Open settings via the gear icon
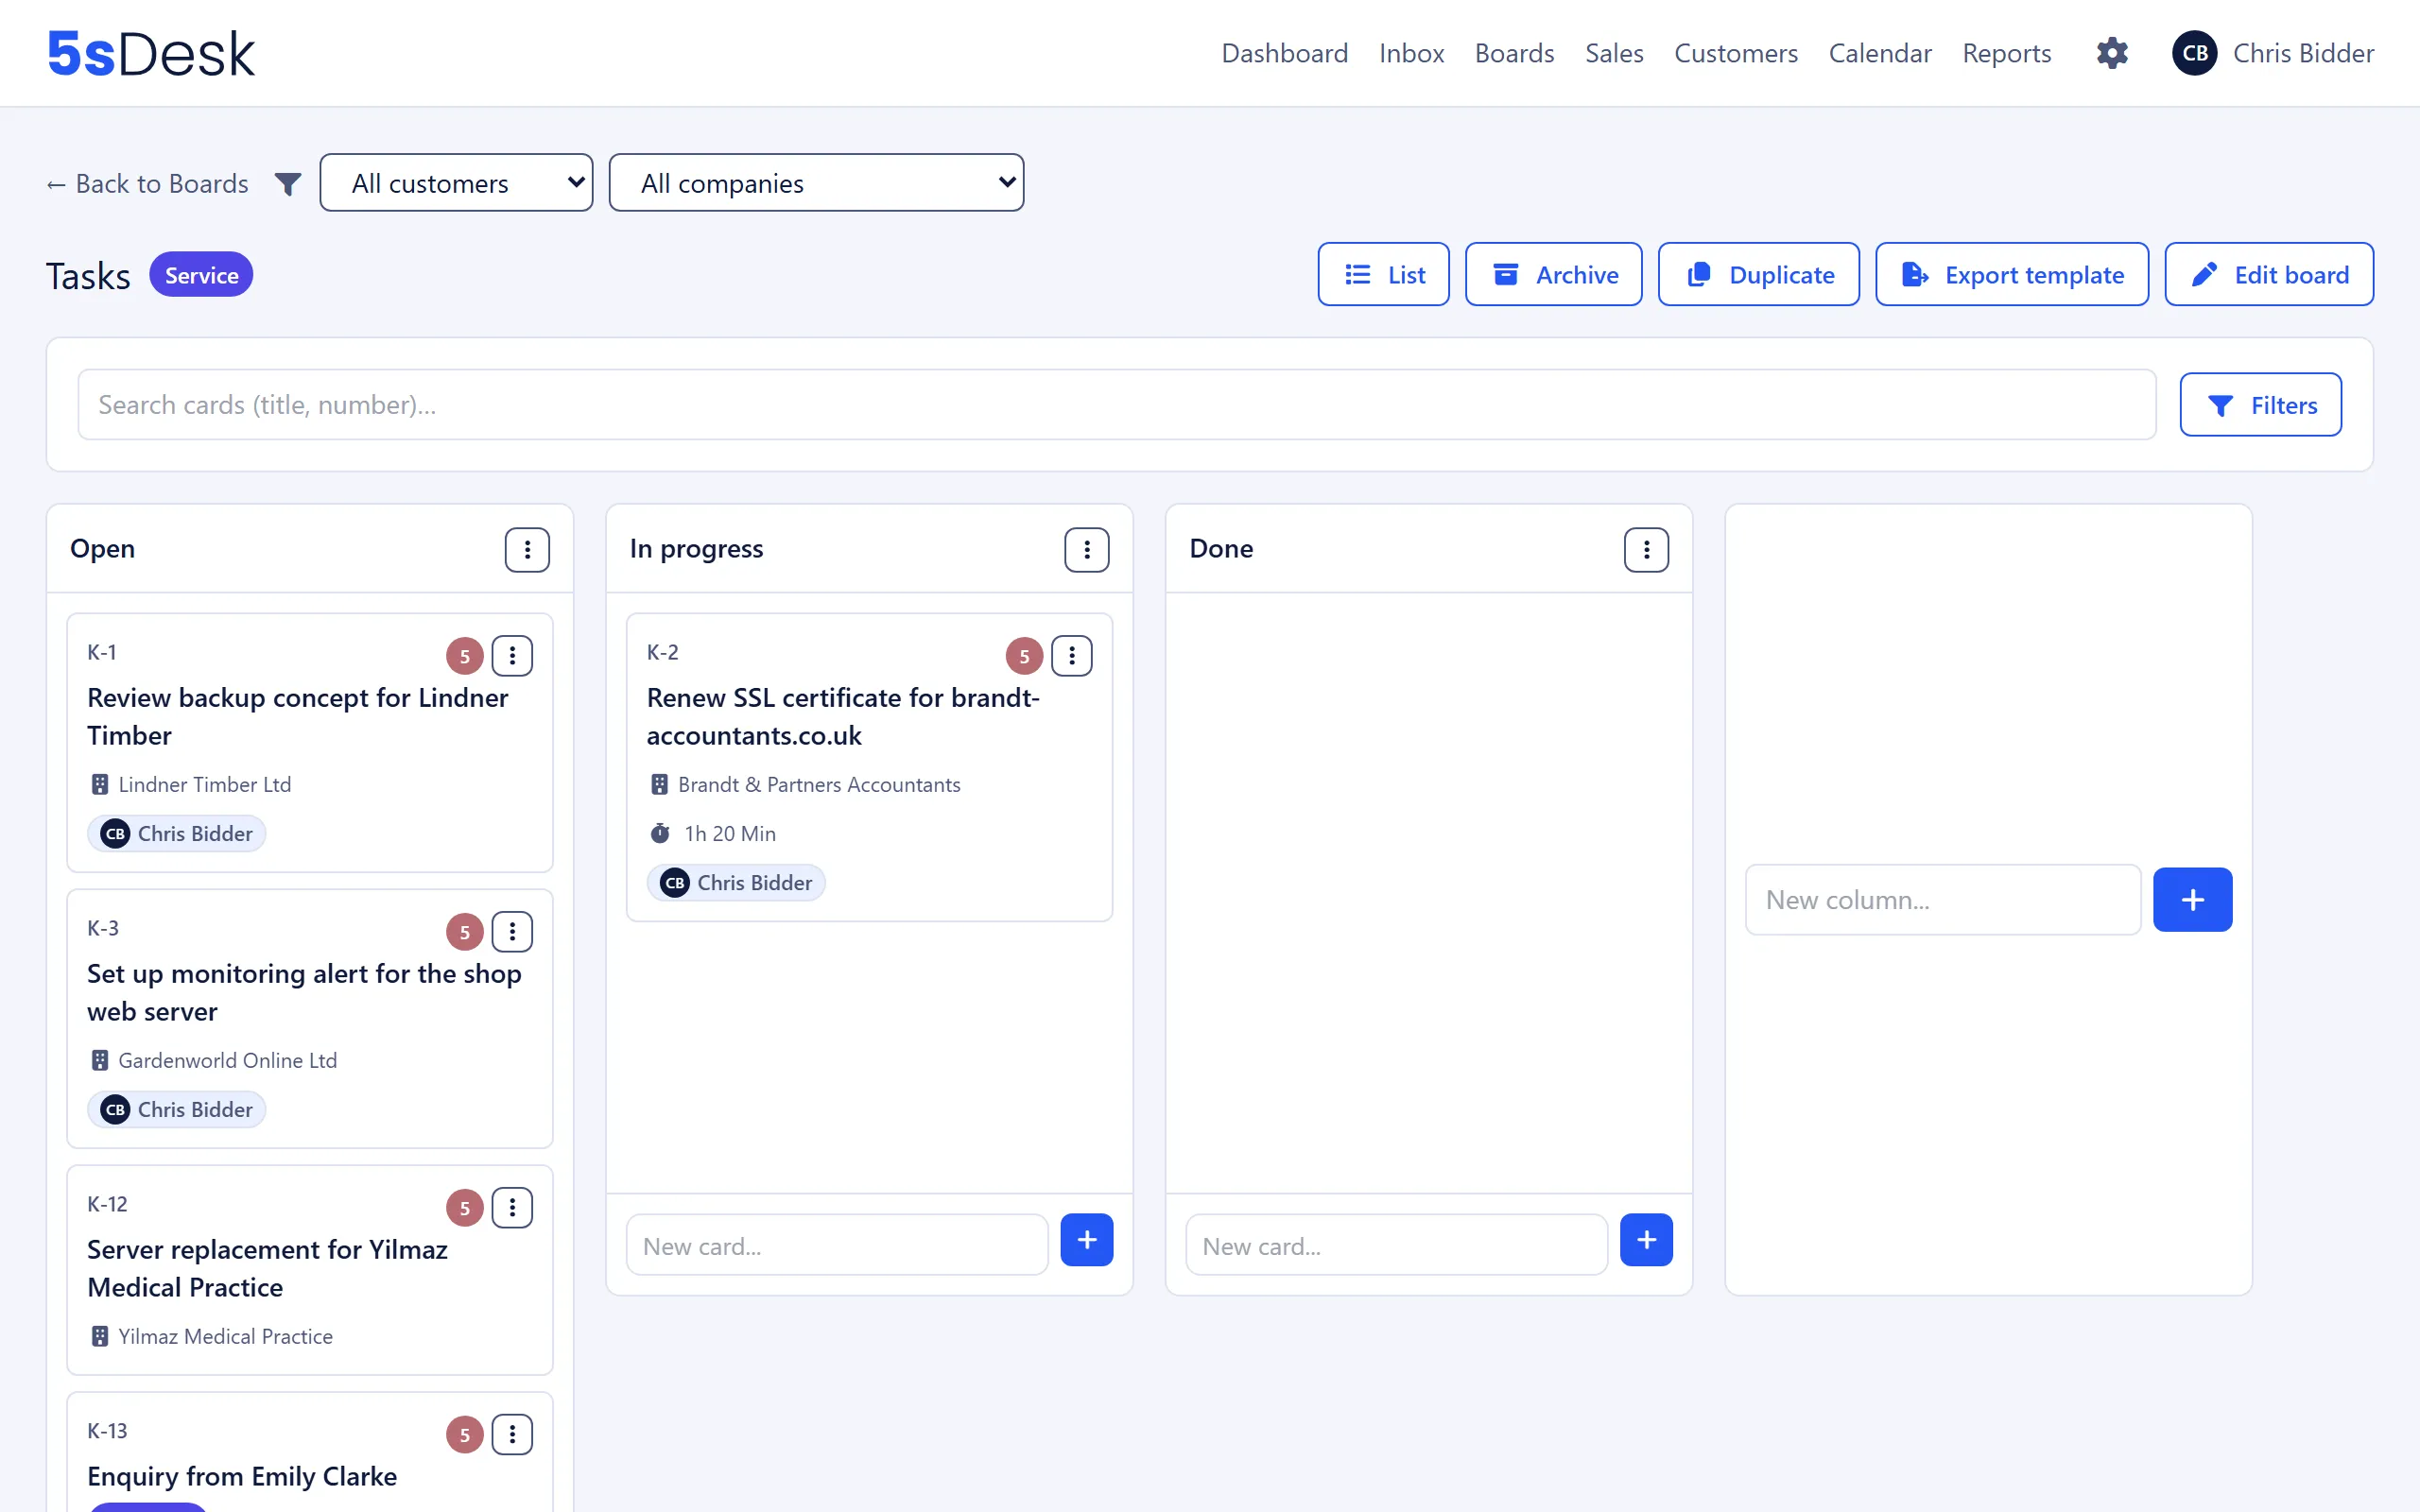The image size is (2420, 1512). pos(2112,53)
